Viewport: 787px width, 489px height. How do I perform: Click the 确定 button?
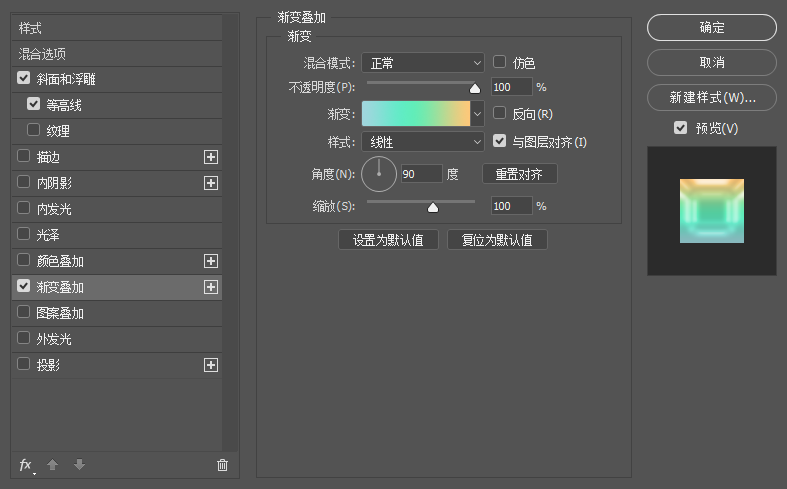coord(712,28)
